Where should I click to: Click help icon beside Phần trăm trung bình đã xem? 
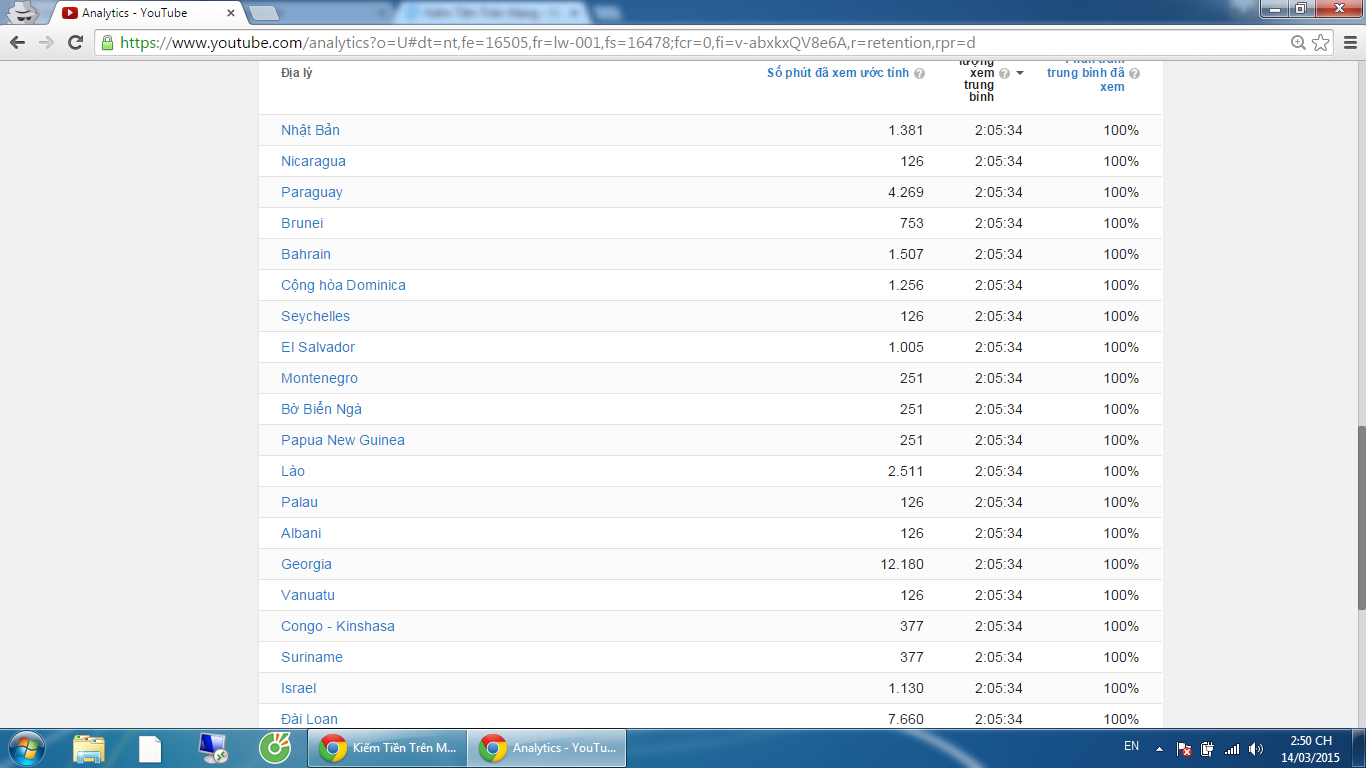point(1135,73)
